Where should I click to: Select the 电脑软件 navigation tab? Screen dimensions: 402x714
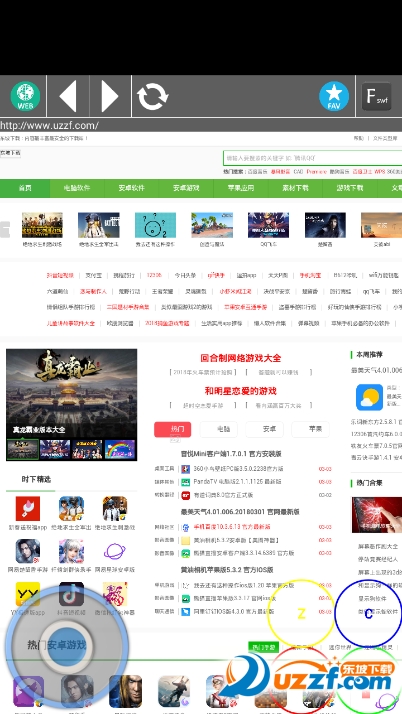pos(77,188)
